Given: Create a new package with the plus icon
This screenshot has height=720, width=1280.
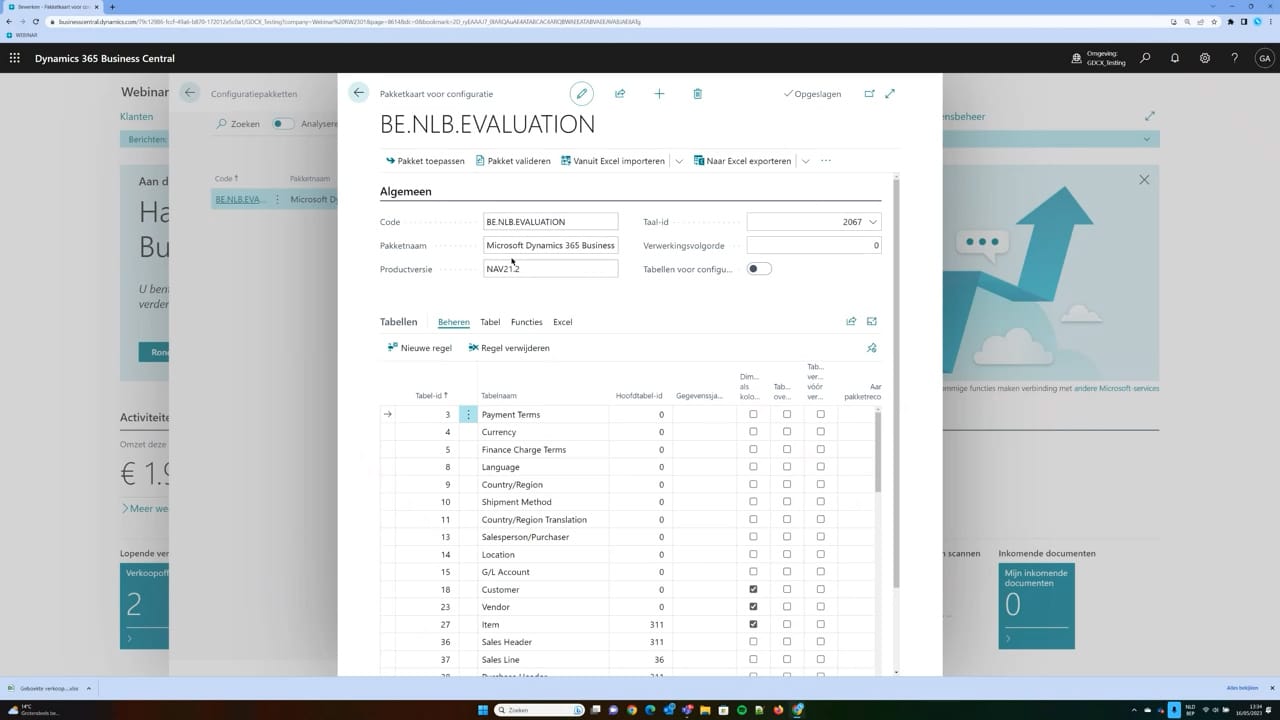Looking at the screenshot, I should [x=659, y=94].
